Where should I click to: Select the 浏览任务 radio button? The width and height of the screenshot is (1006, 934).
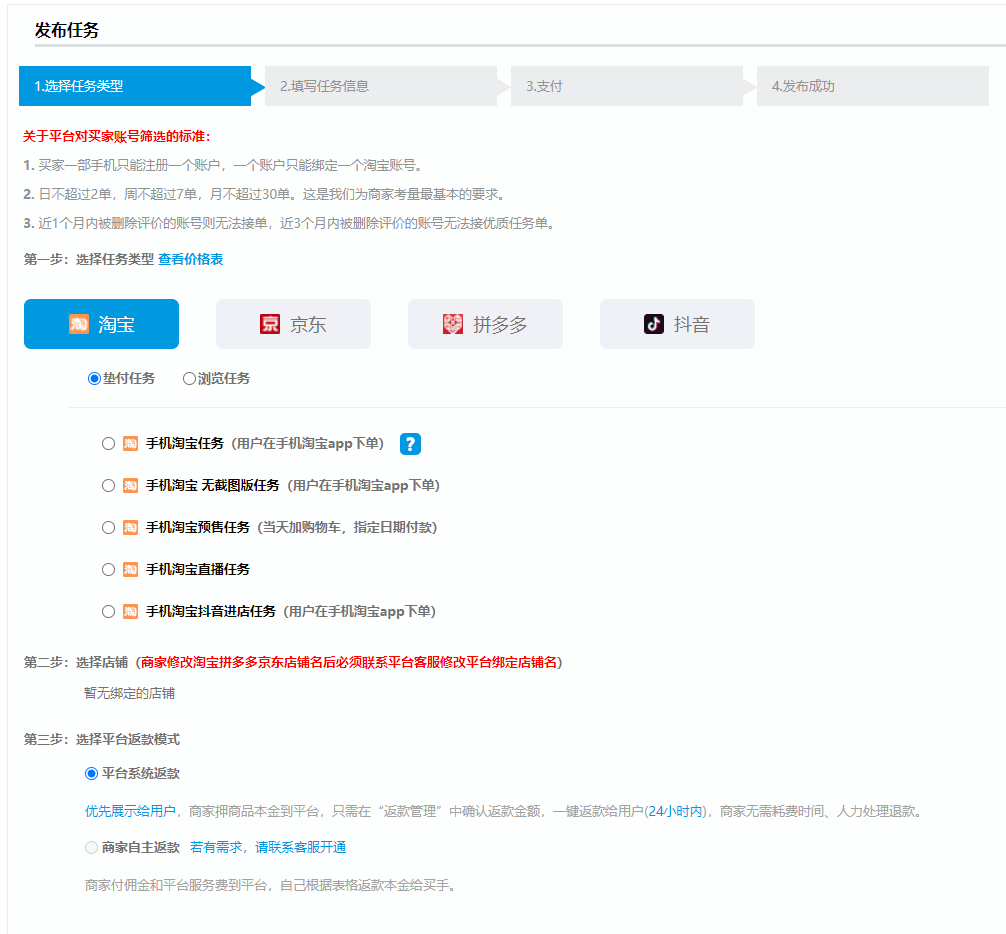[189, 378]
